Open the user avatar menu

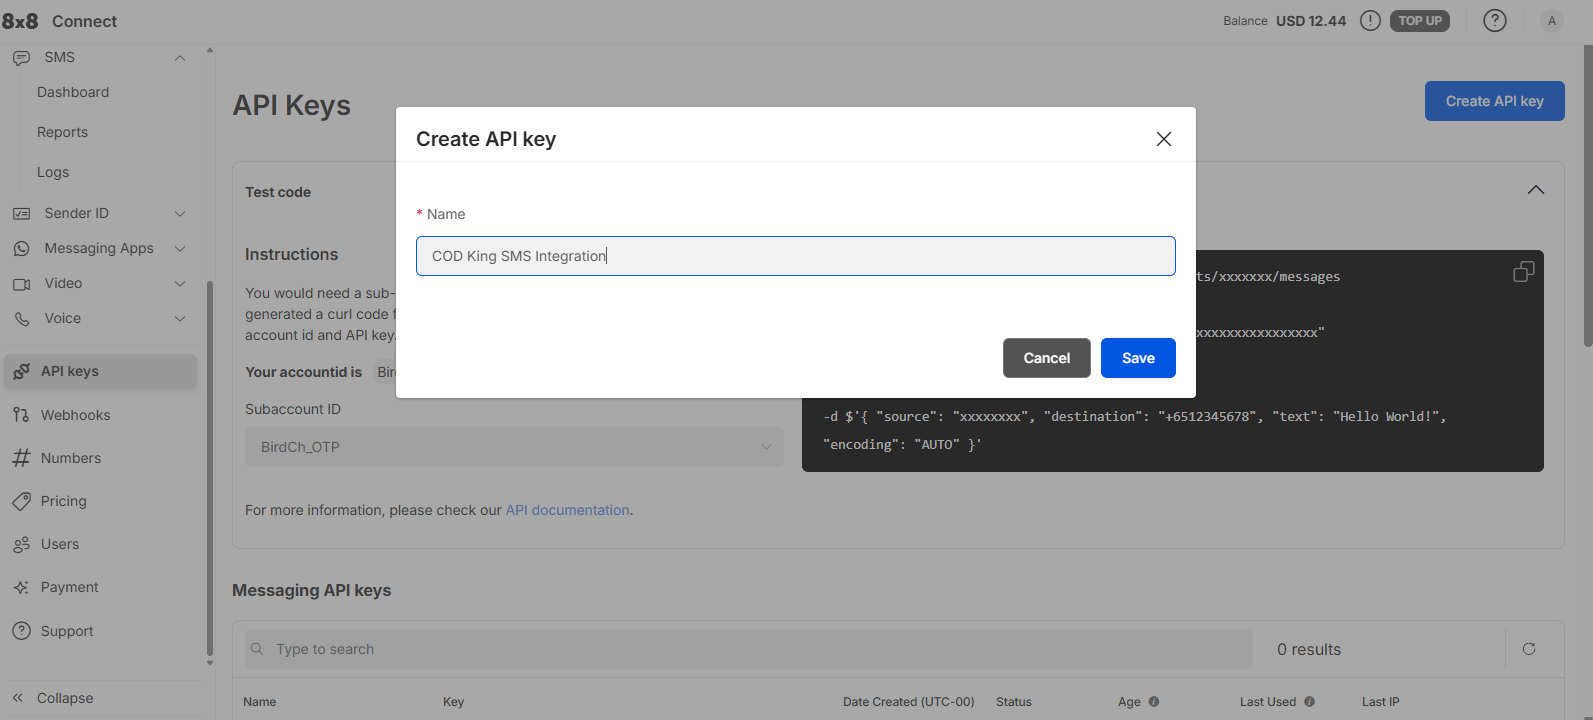point(1551,21)
